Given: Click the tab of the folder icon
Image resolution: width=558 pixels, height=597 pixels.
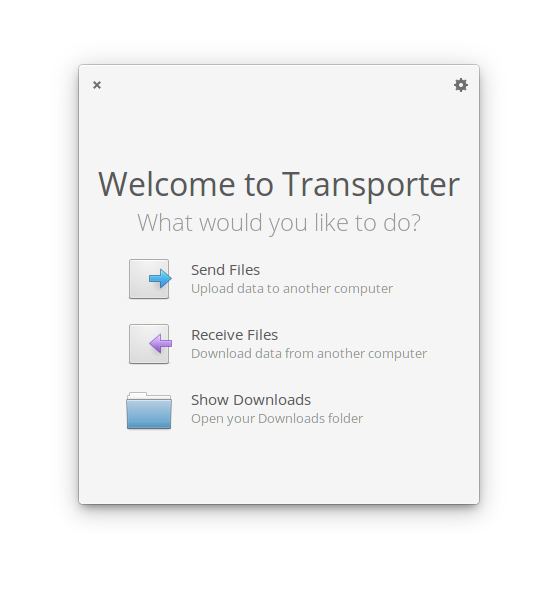Looking at the screenshot, I should (137, 394).
